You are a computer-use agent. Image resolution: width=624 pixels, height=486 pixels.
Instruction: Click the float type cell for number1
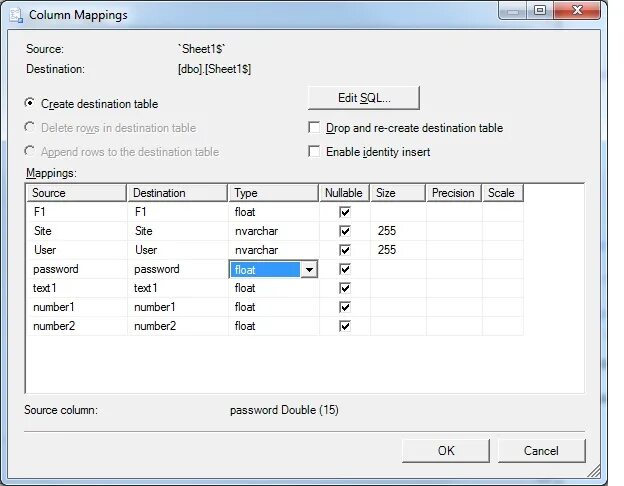point(274,307)
